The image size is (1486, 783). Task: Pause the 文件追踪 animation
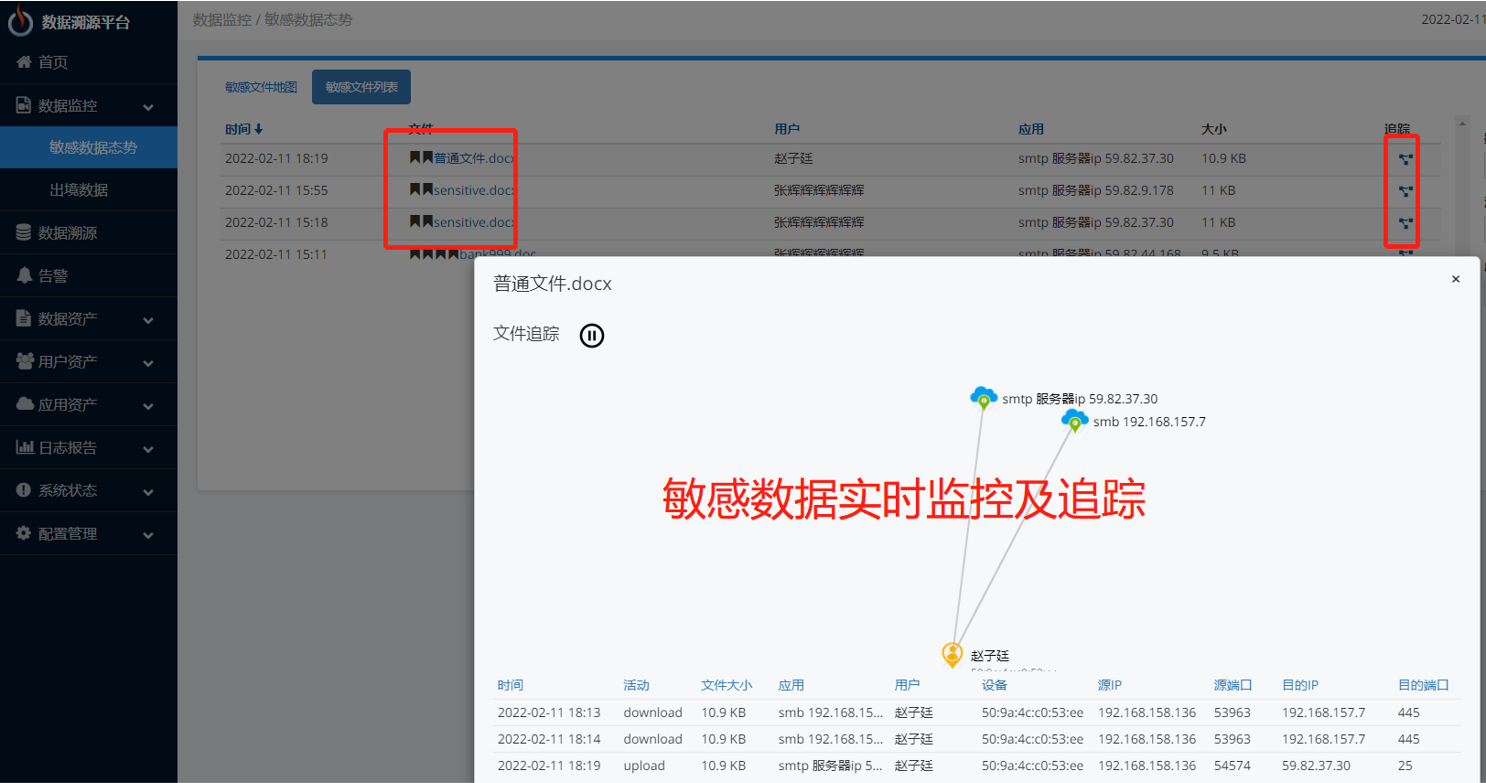tap(591, 335)
